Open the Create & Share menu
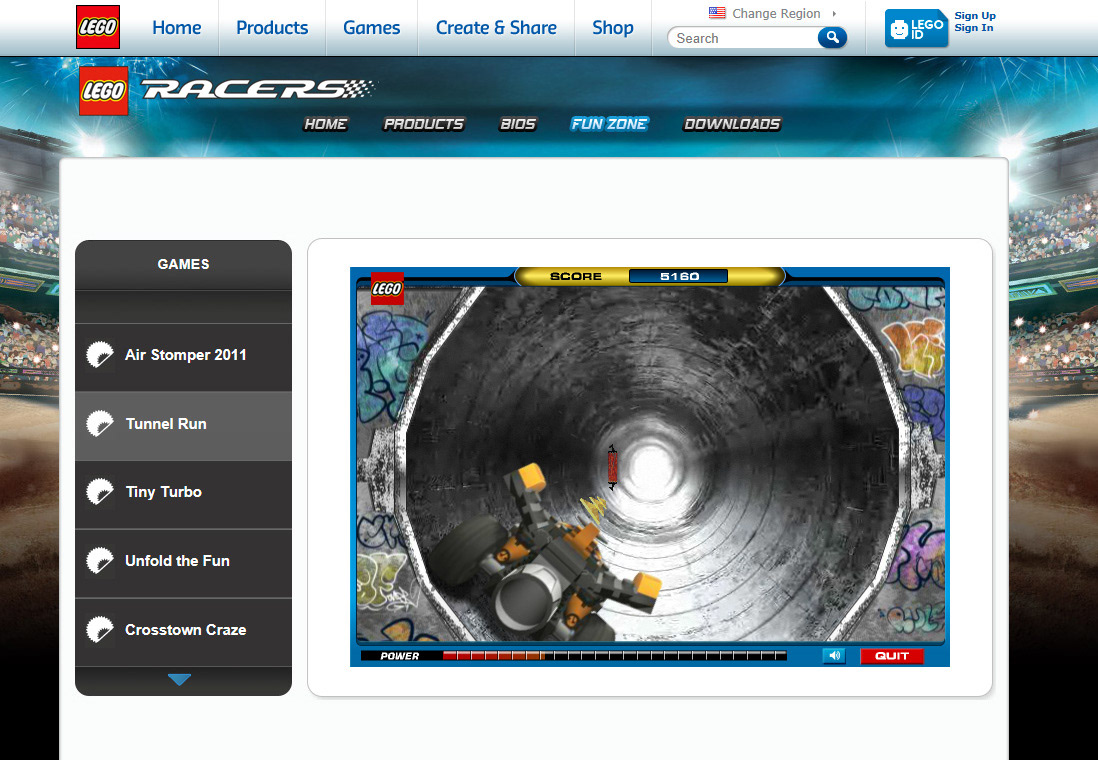1098x760 pixels. (x=496, y=27)
